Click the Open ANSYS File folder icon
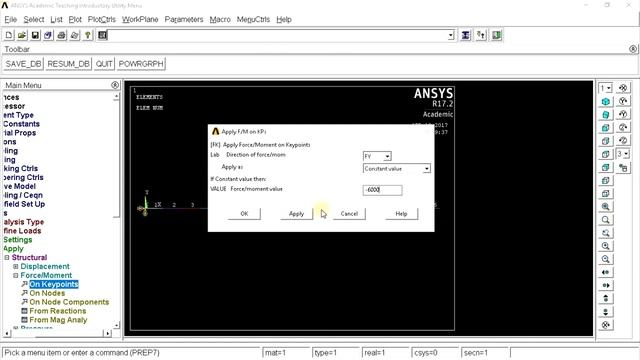The image size is (640, 360). pyautogui.click(x=22, y=35)
